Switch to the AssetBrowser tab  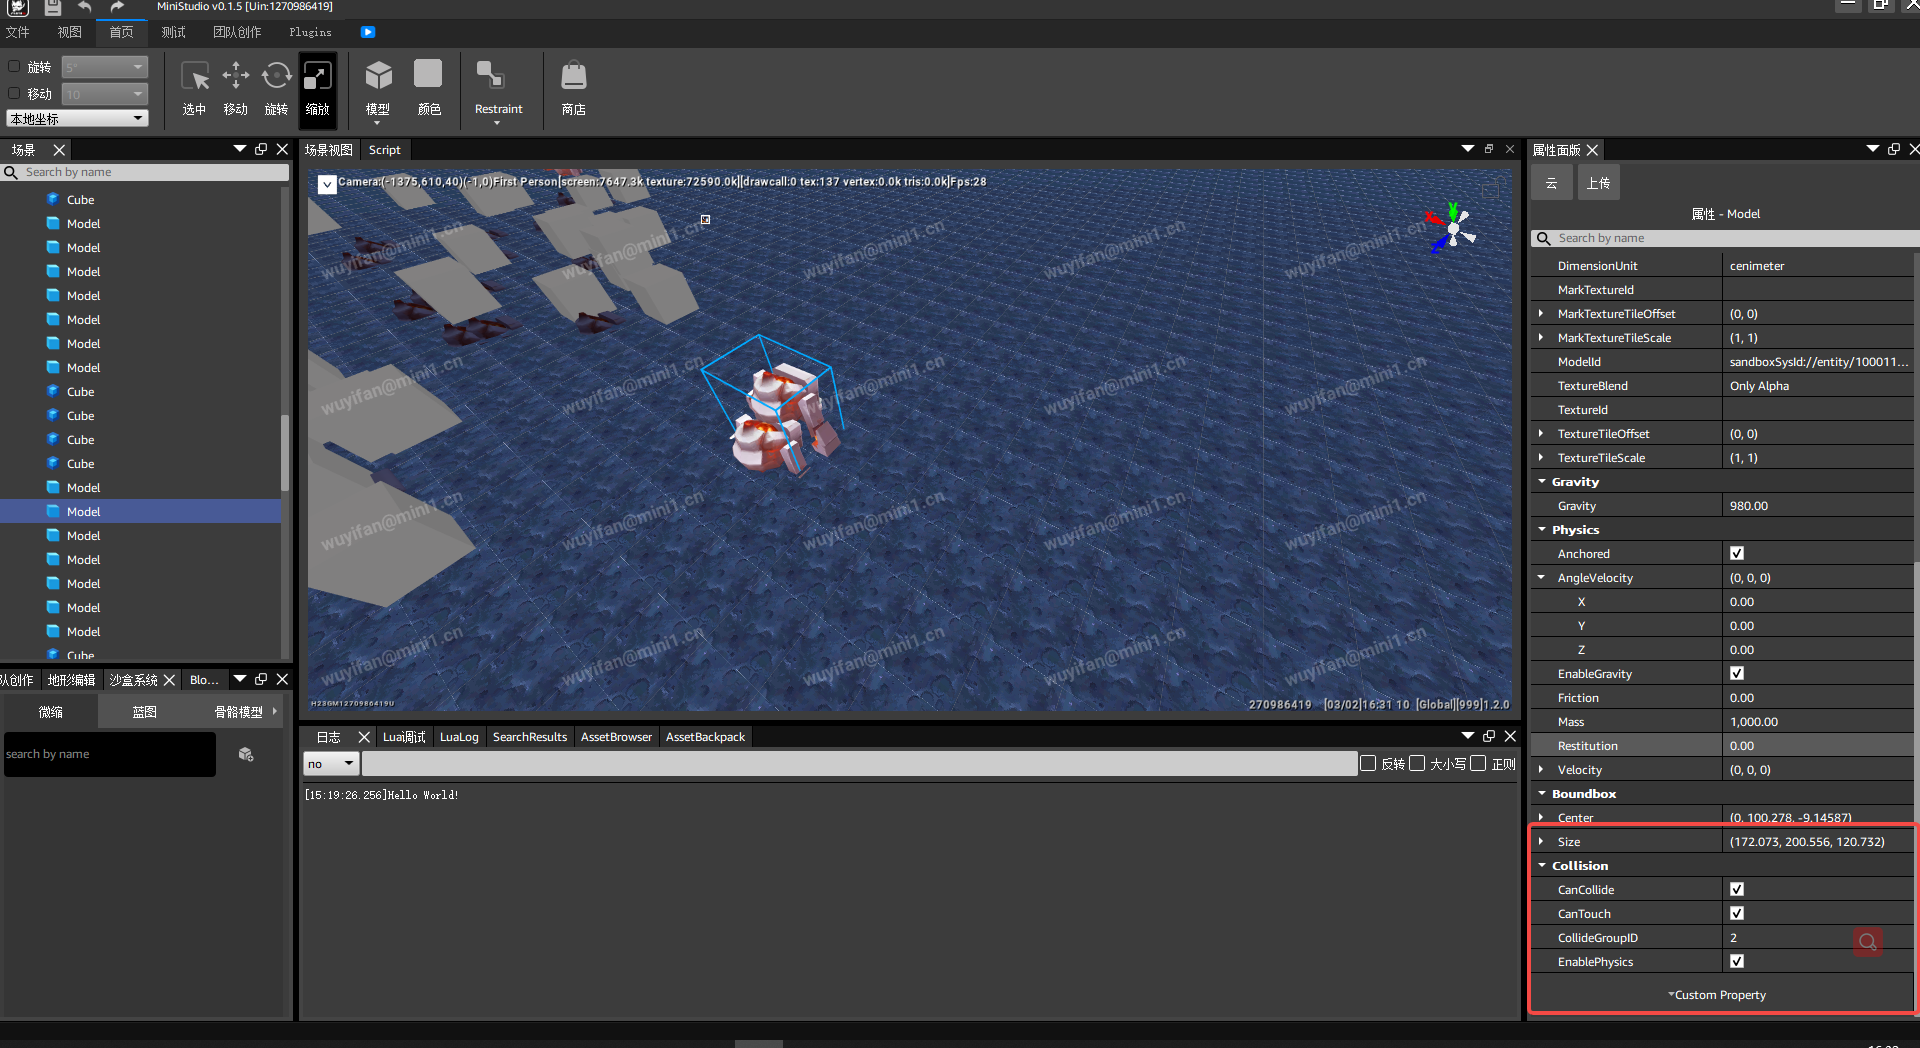(616, 737)
